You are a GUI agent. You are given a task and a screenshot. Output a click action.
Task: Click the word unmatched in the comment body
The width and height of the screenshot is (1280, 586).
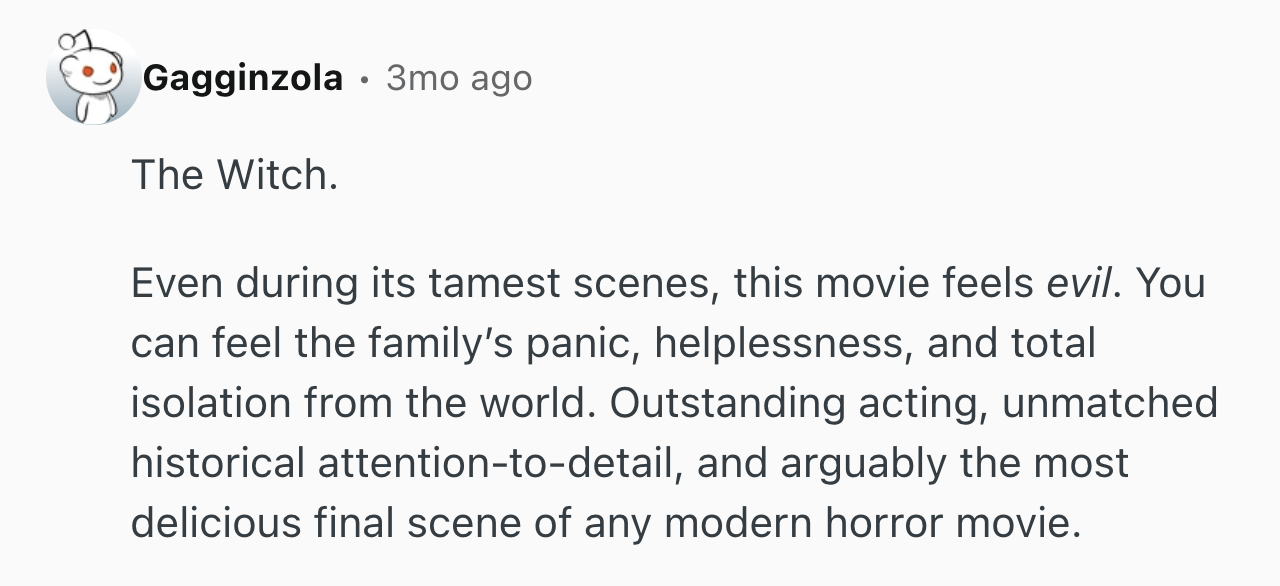(x=1109, y=404)
